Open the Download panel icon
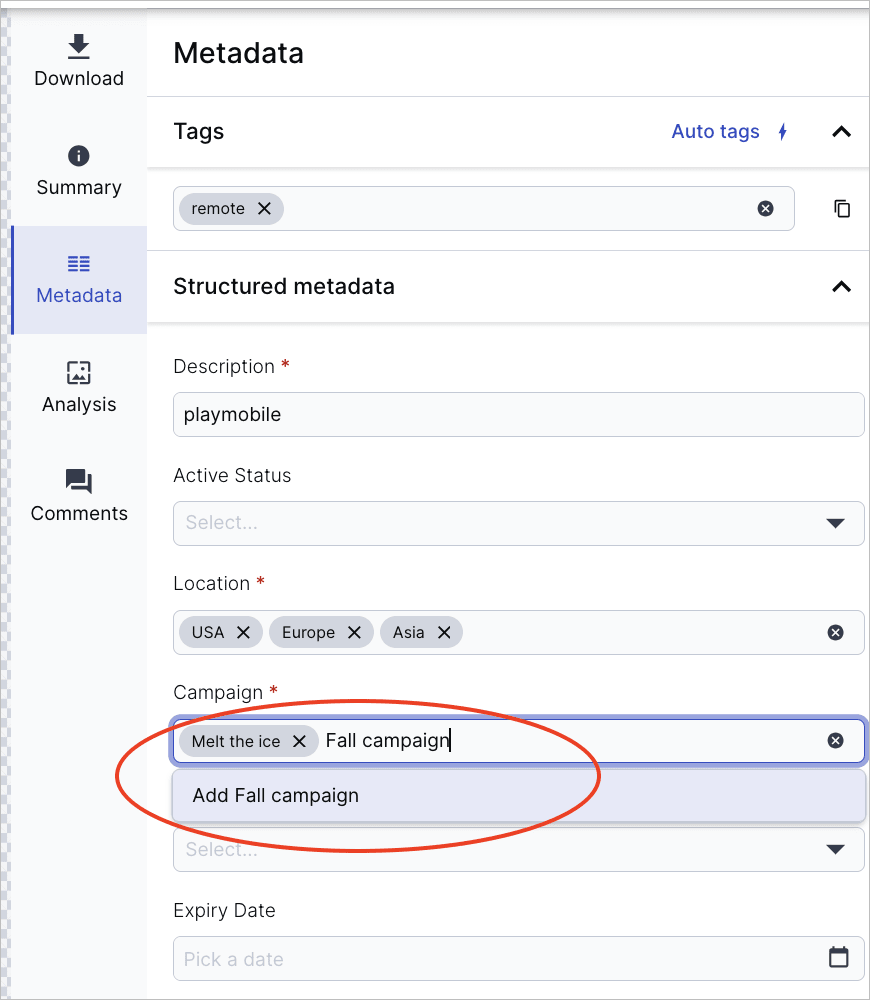This screenshot has width=870, height=1000. pyautogui.click(x=78, y=47)
